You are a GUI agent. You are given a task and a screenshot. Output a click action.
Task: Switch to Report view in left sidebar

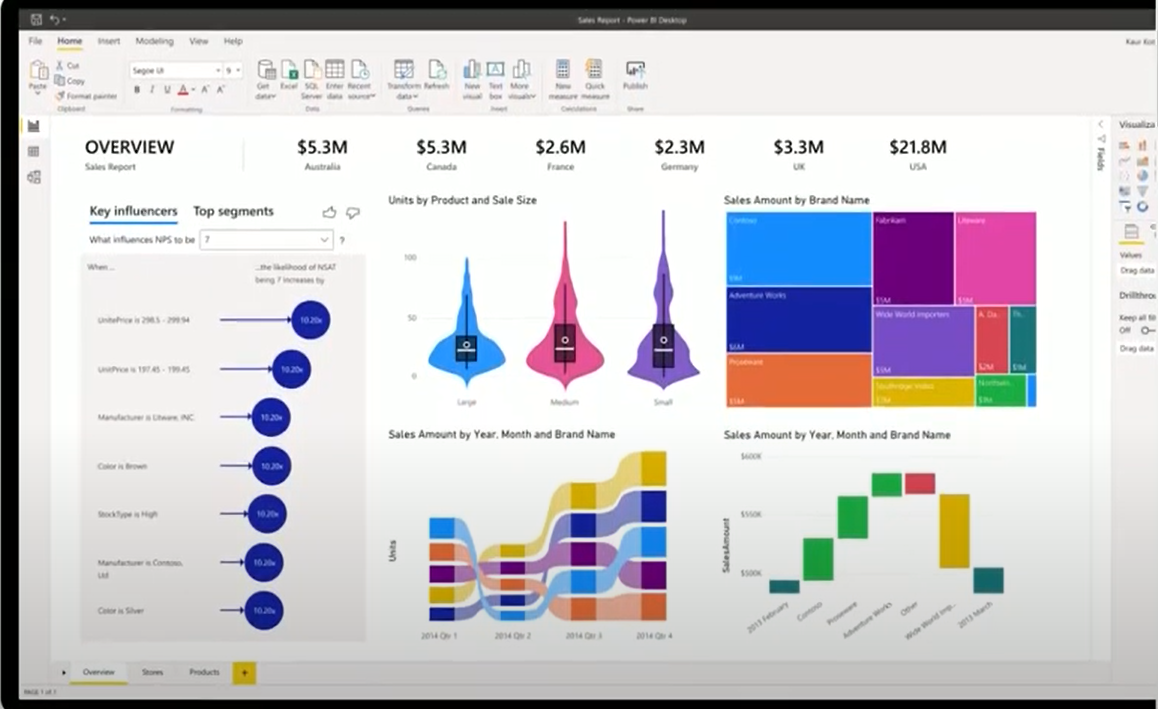pyautogui.click(x=34, y=126)
